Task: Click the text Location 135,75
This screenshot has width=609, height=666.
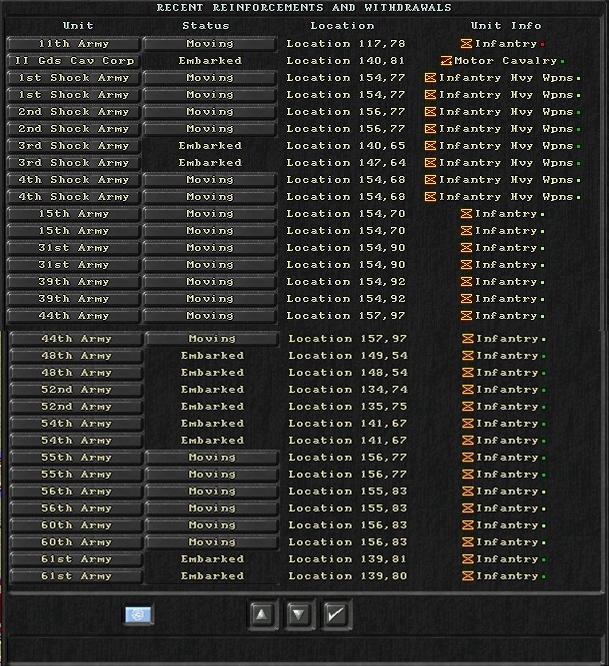Action: point(348,406)
